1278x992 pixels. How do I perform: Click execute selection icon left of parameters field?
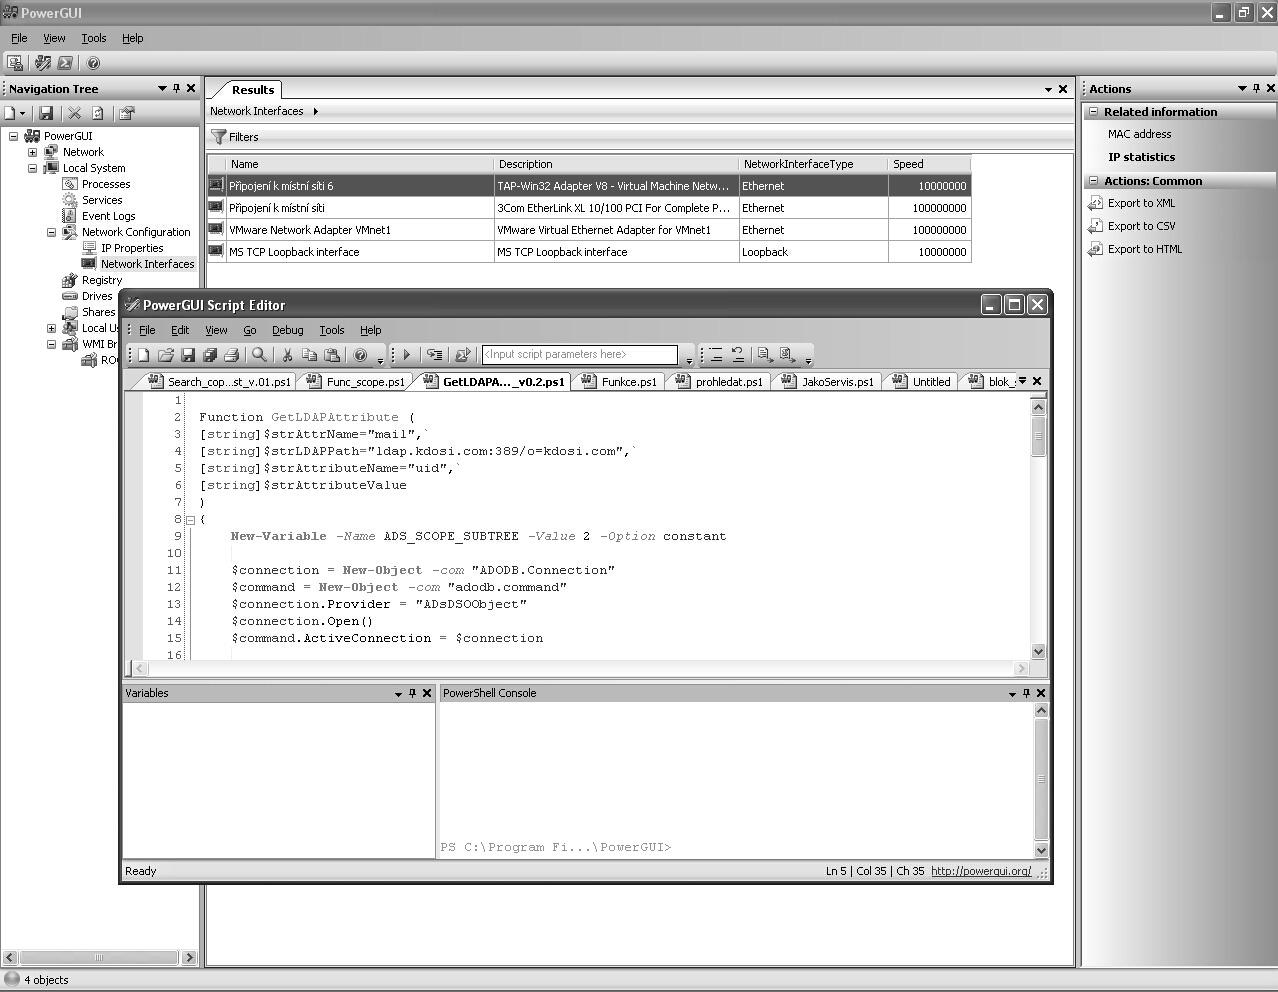(x=462, y=354)
